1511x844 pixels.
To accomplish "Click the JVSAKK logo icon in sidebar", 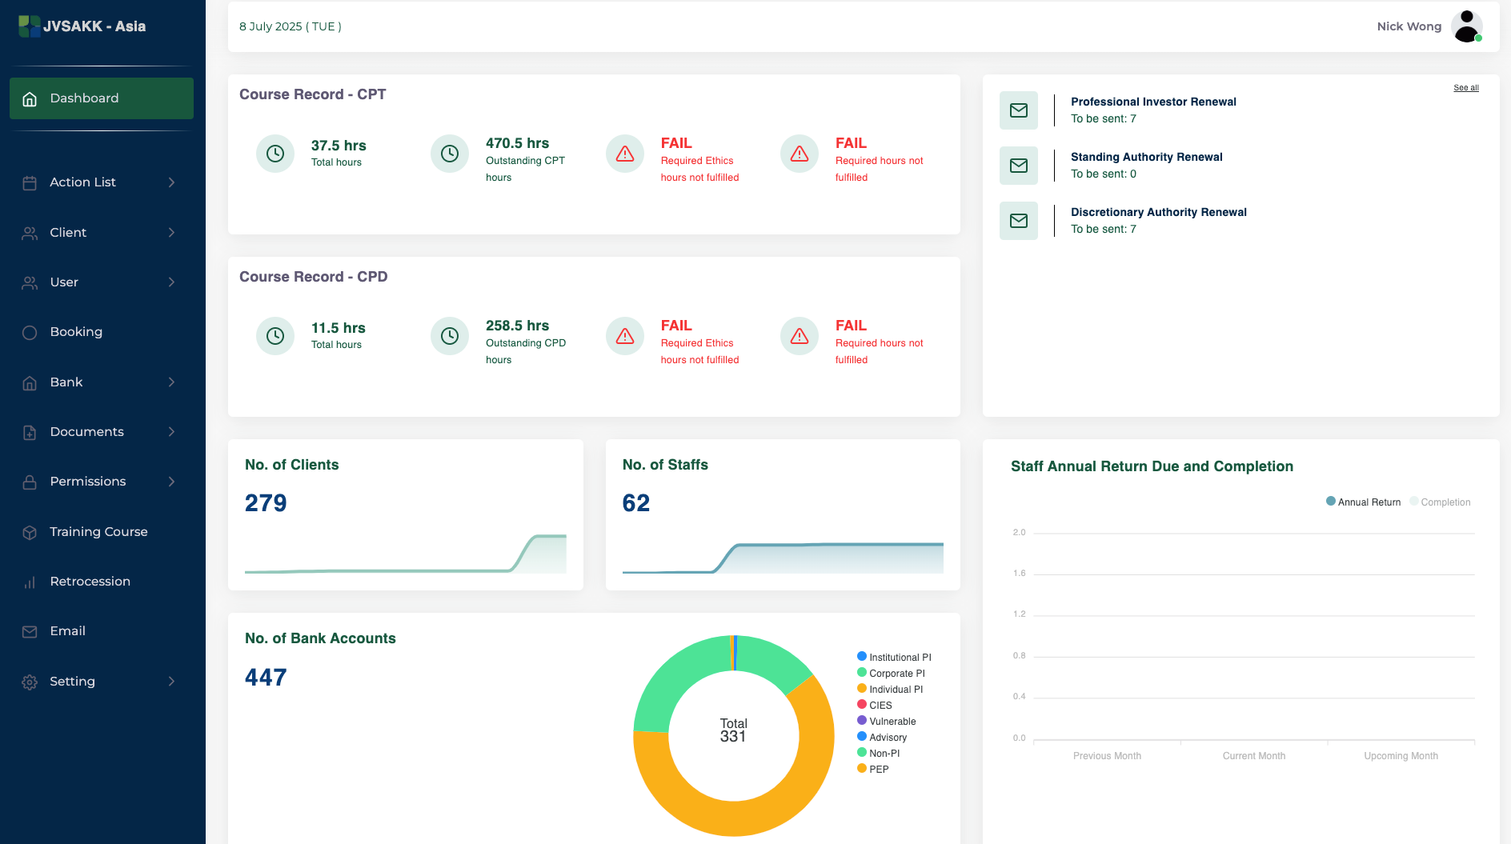I will tap(29, 26).
